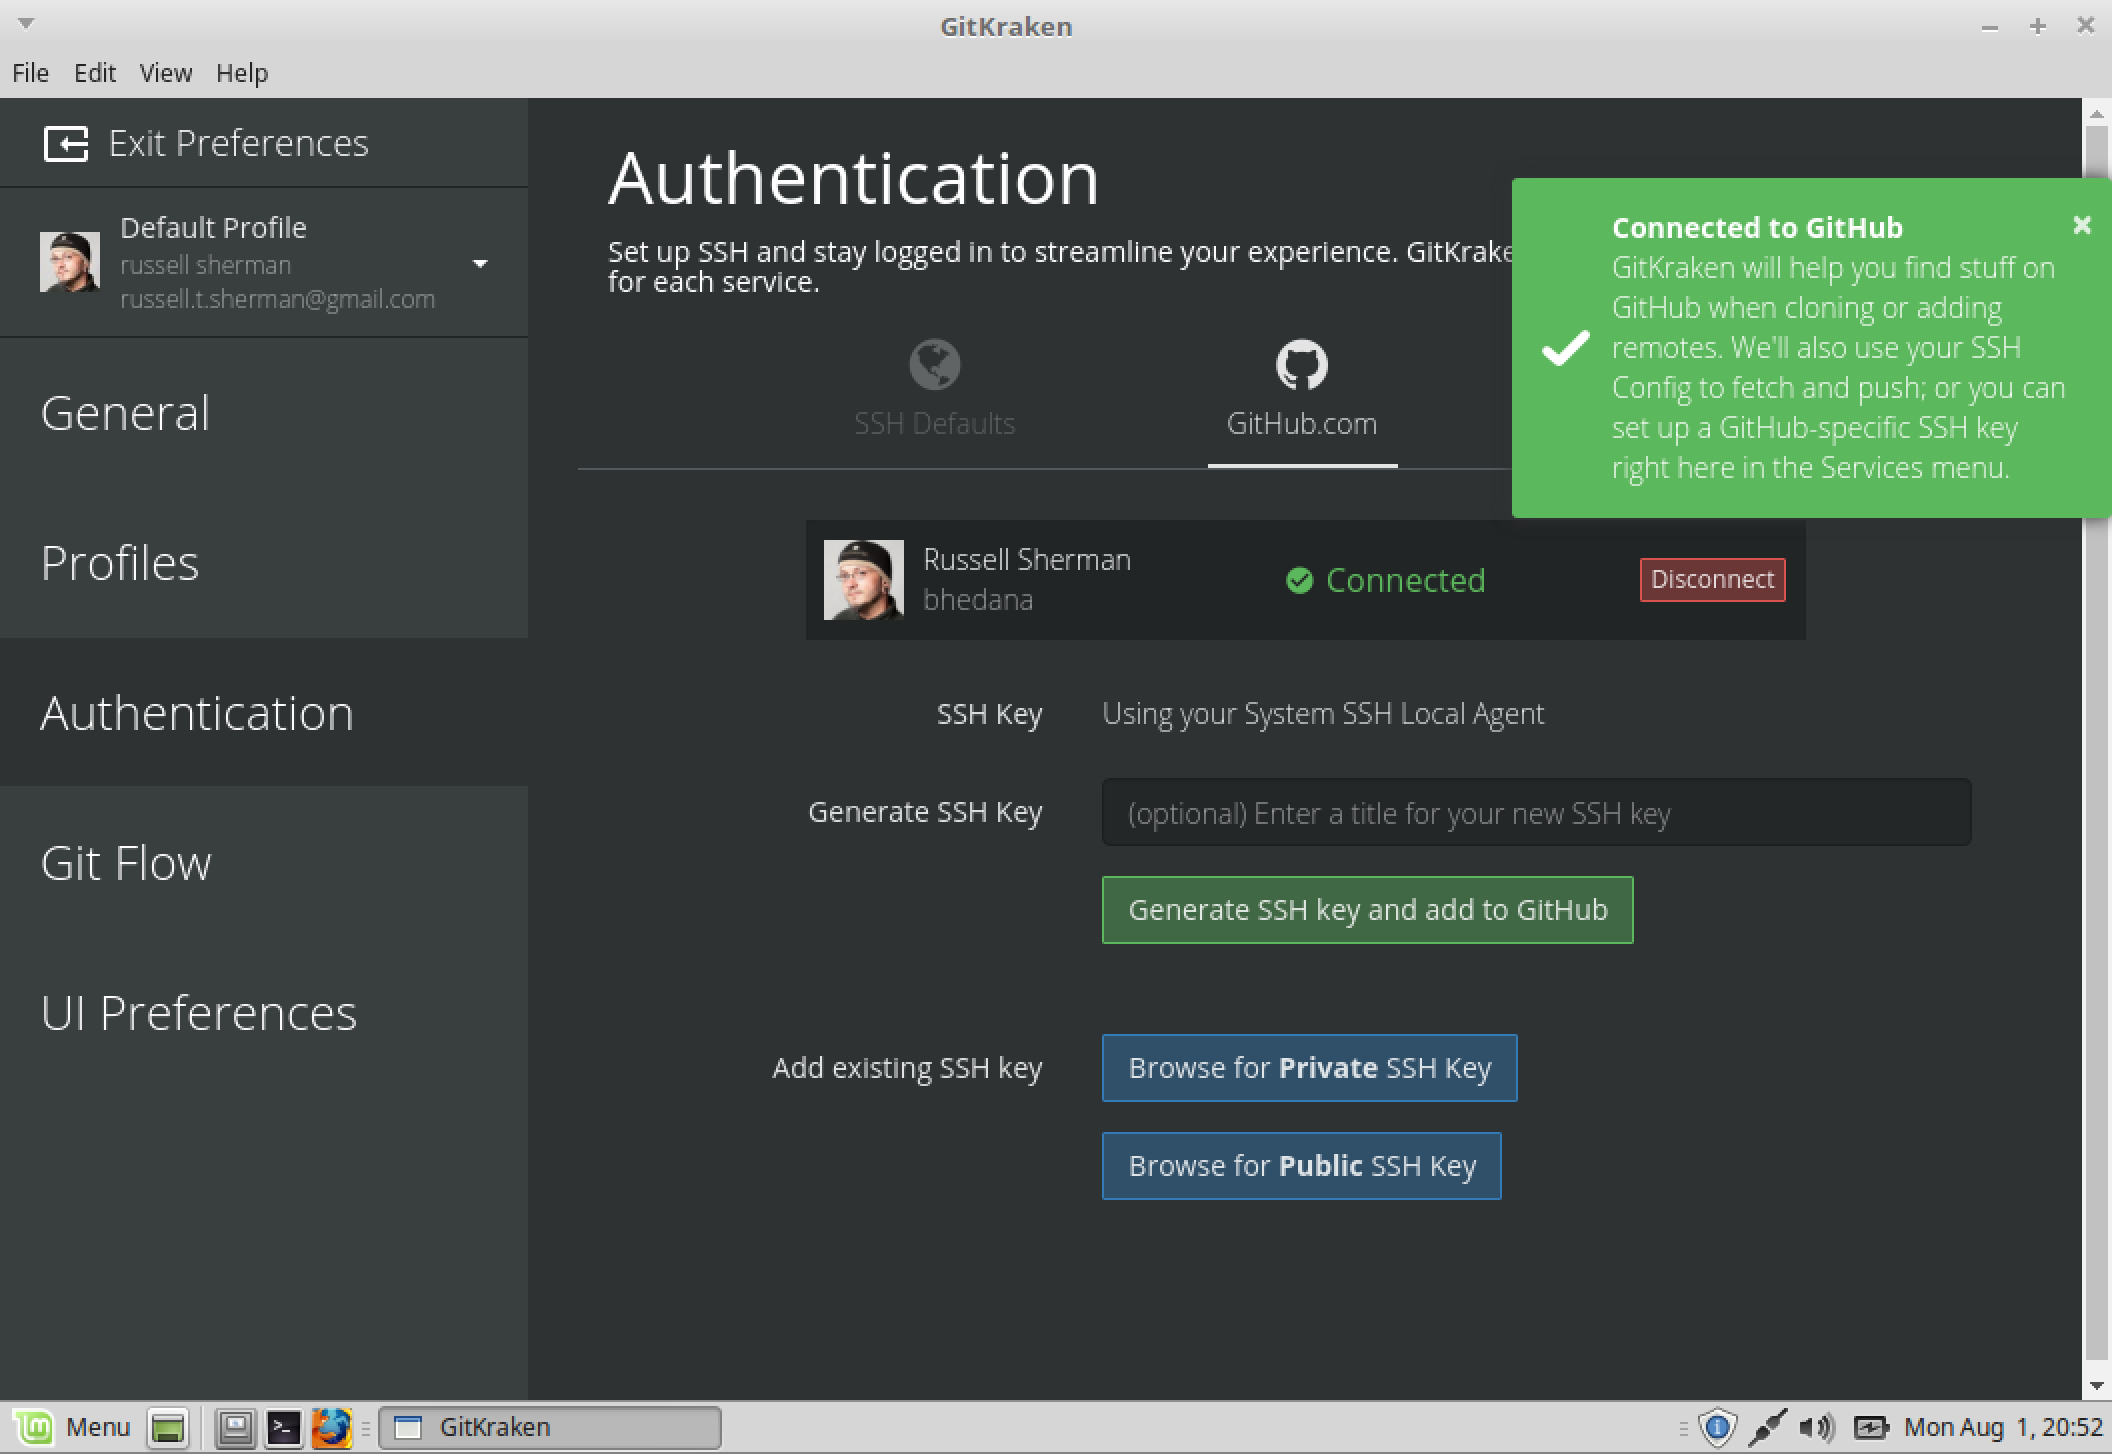
Task: Open the Help menu
Action: pyautogui.click(x=242, y=73)
